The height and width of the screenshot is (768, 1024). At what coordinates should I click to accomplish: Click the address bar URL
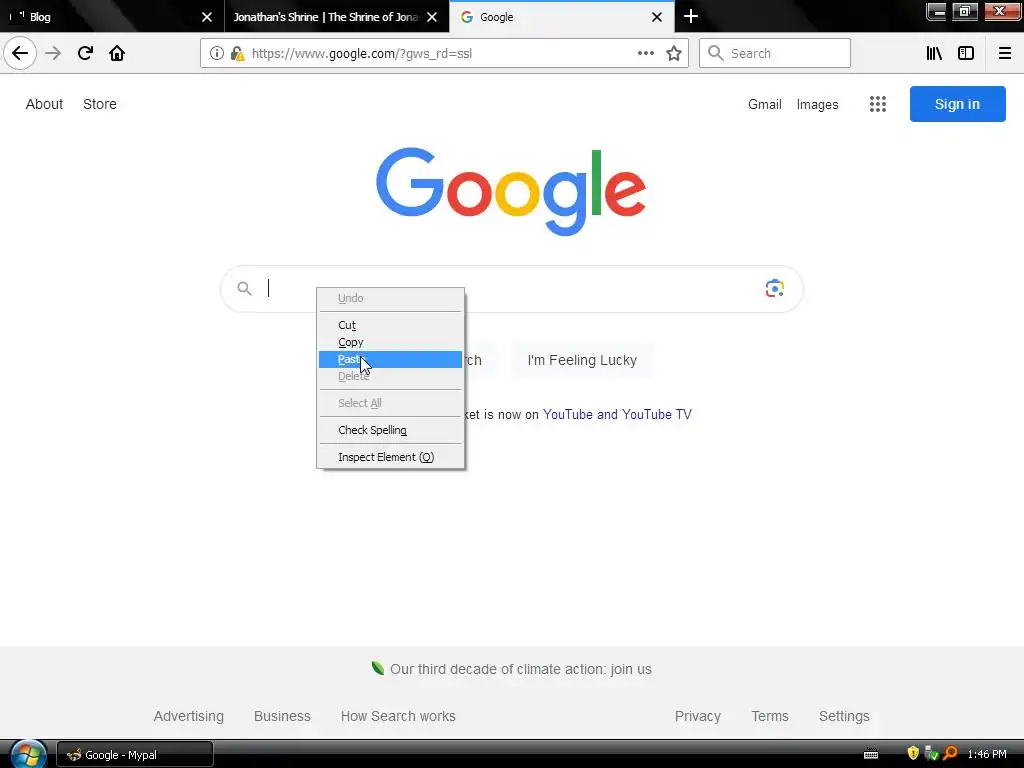click(x=362, y=53)
